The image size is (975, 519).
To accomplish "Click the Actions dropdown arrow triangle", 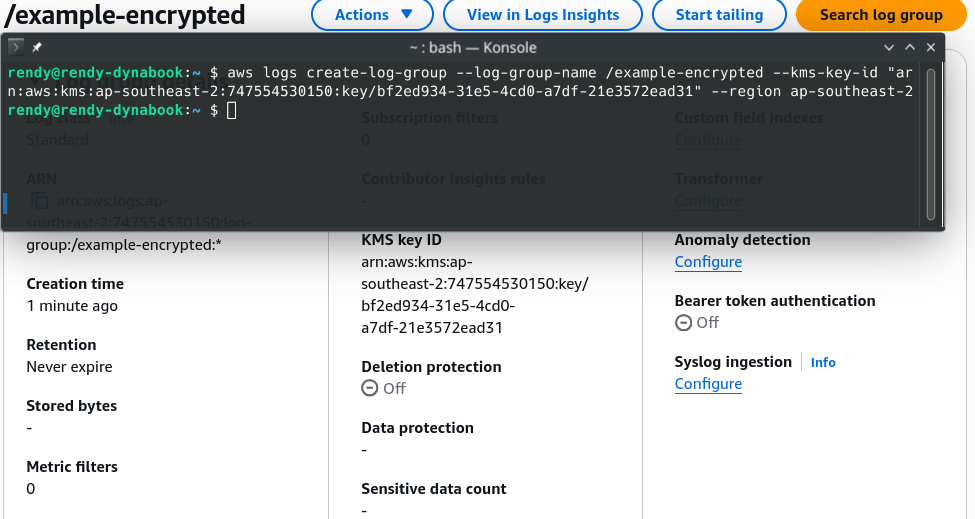I will tap(407, 14).
